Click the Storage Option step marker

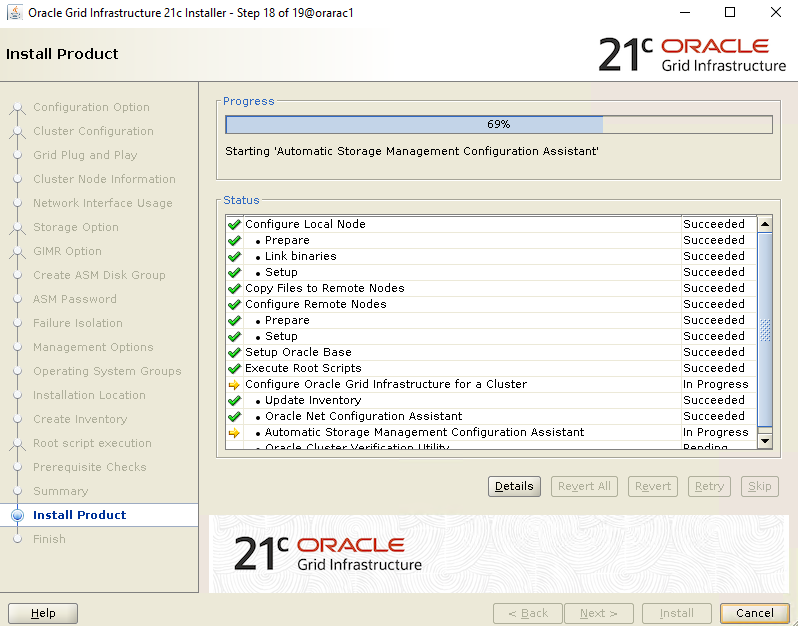pyautogui.click(x=17, y=227)
